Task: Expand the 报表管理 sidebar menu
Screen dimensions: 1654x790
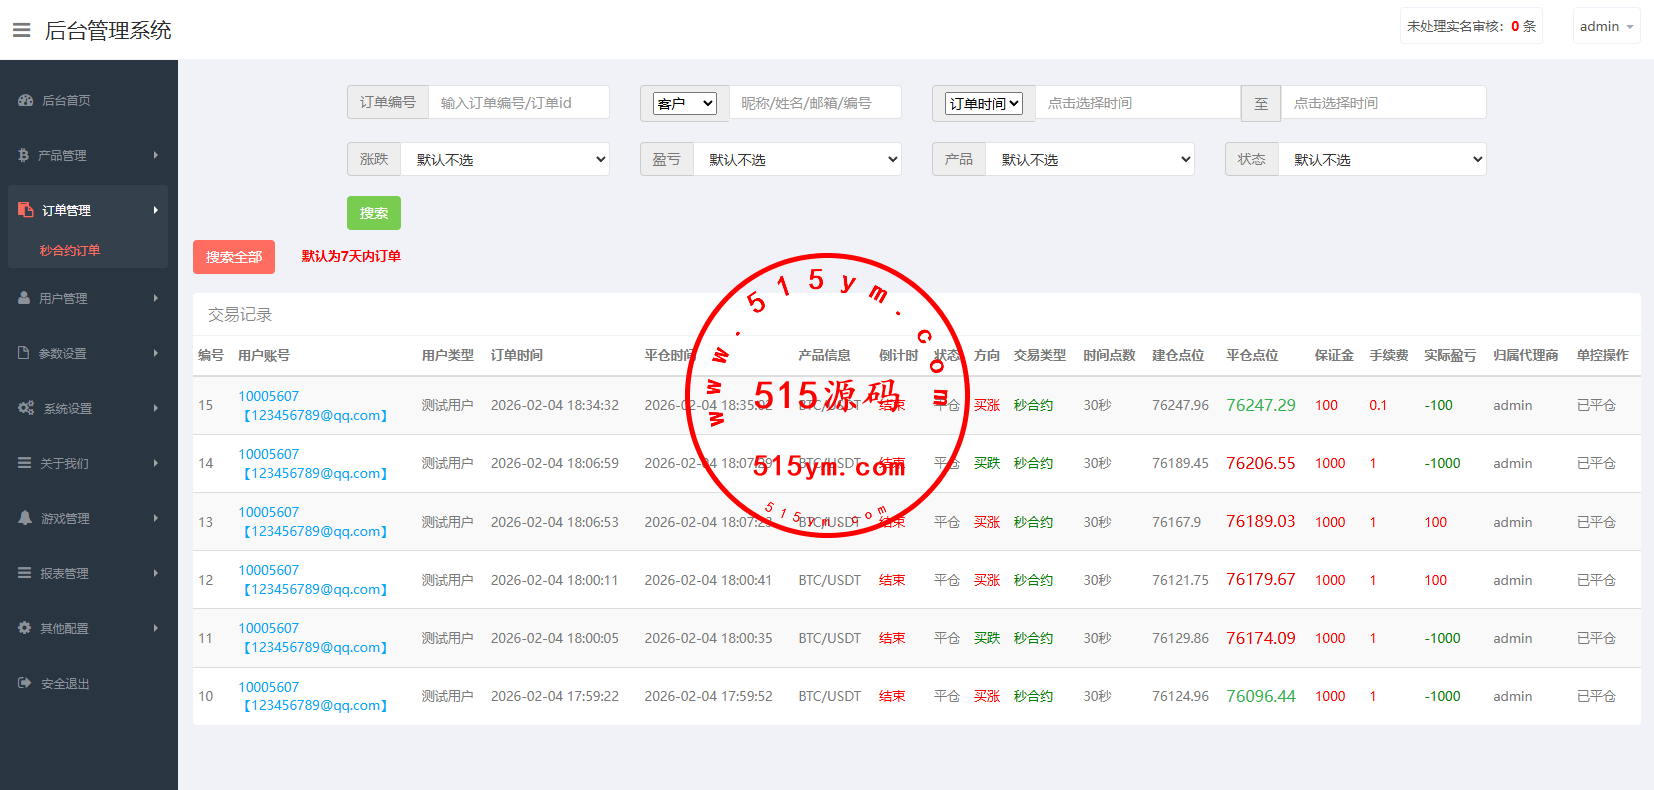Action: [88, 573]
